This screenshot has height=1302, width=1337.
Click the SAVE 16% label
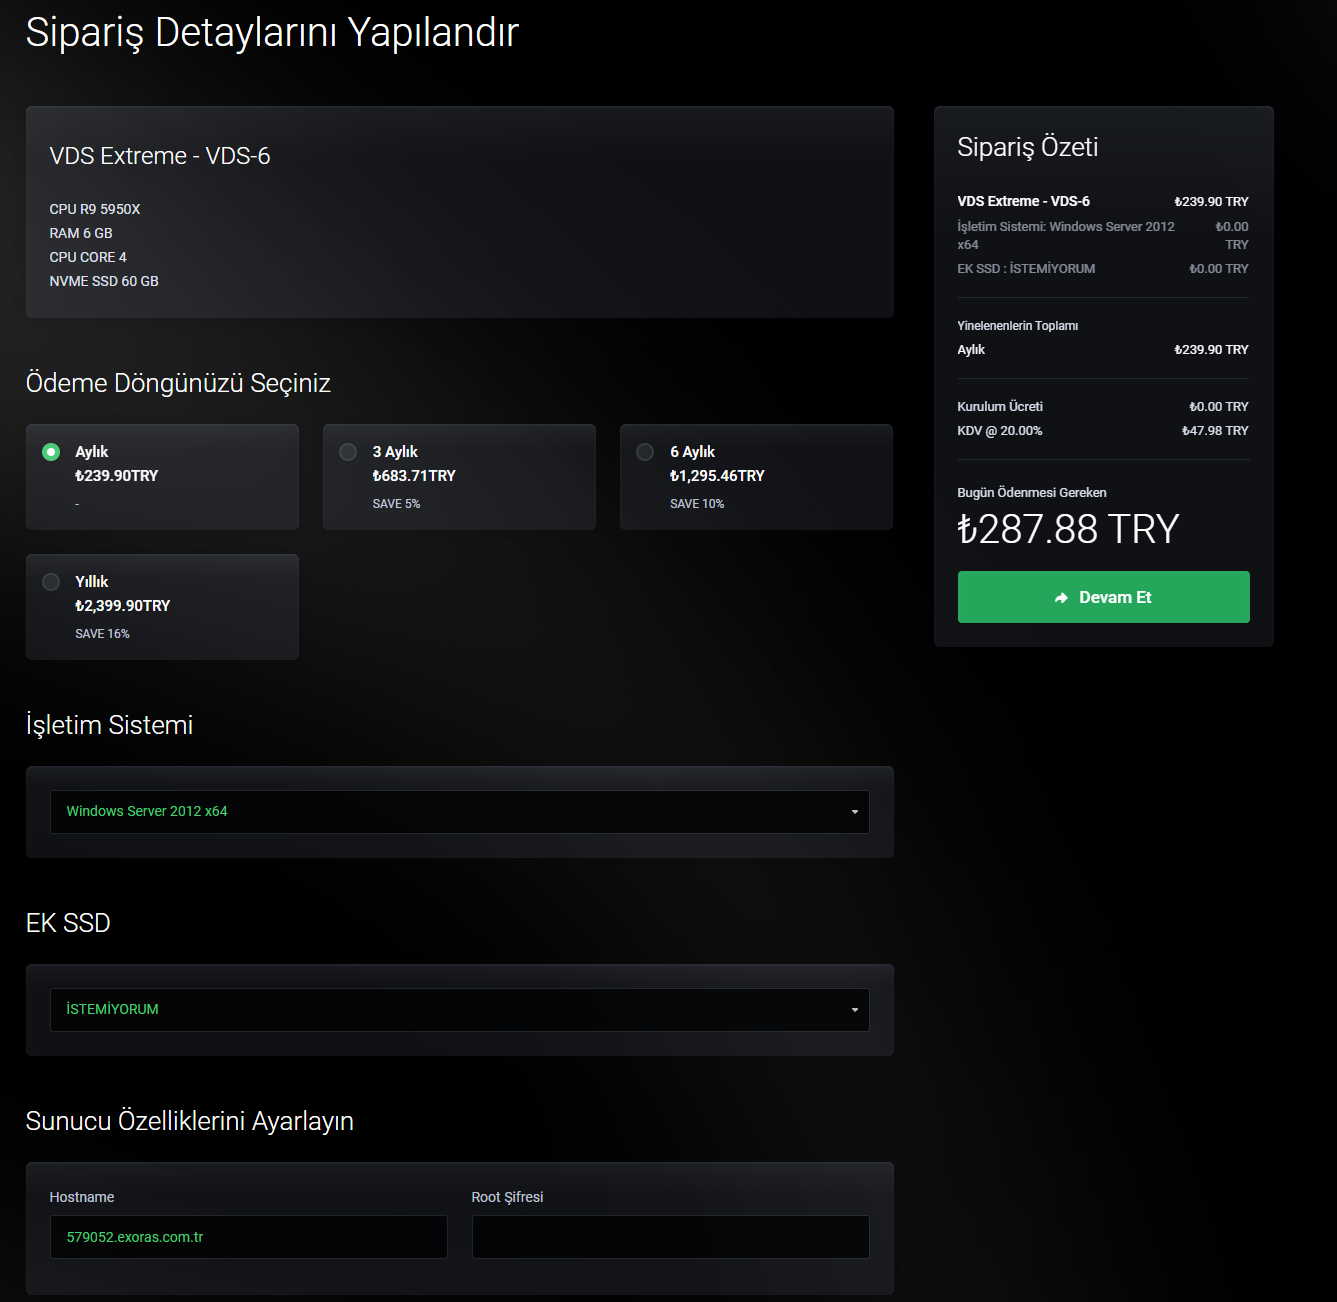[102, 634]
